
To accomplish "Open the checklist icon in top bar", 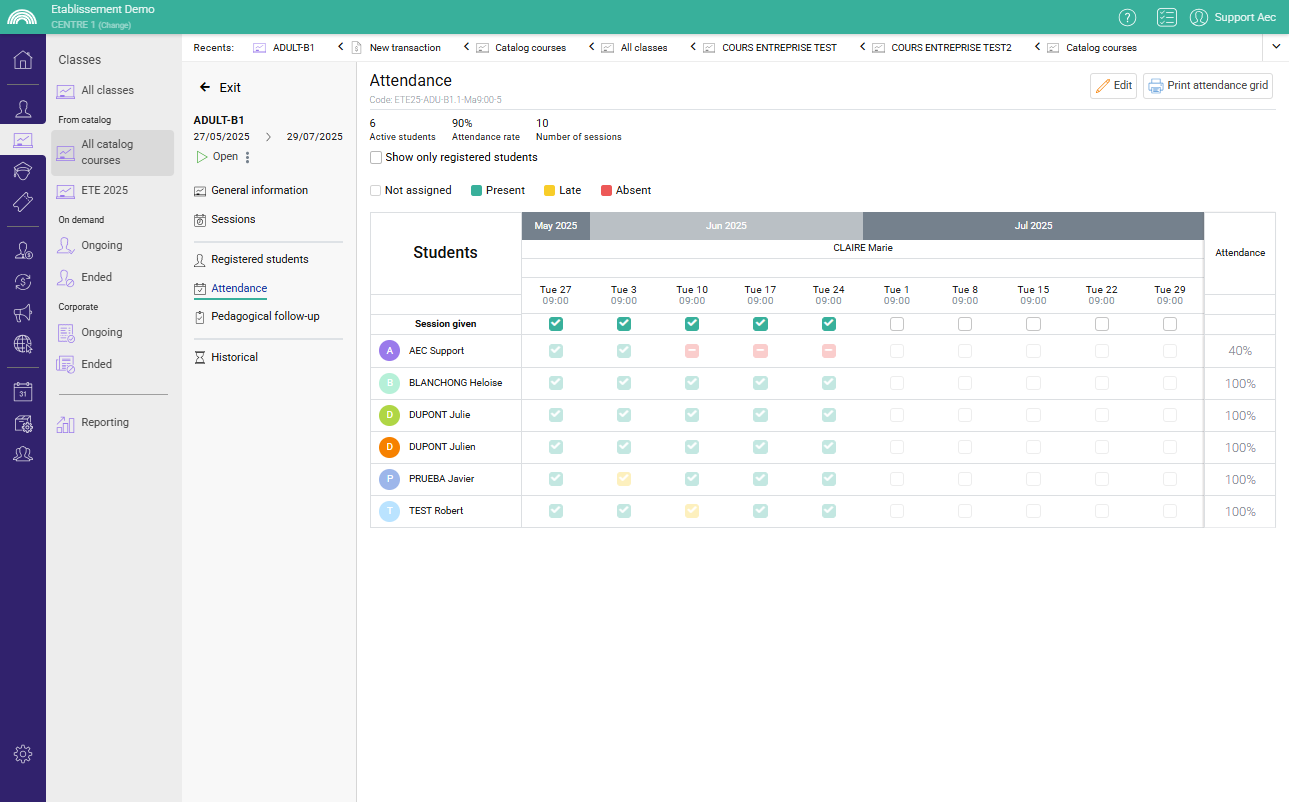I will pyautogui.click(x=1166, y=17).
